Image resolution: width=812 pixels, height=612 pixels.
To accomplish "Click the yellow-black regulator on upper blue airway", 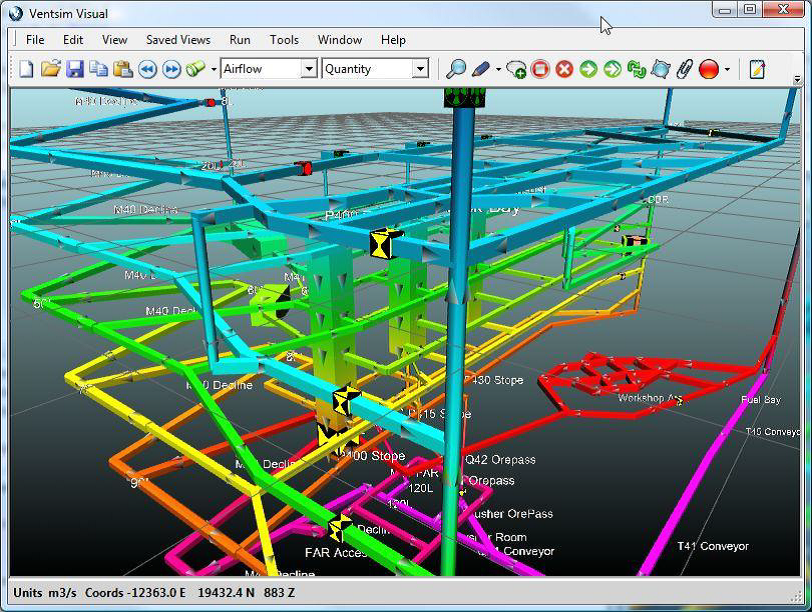I will [x=386, y=243].
